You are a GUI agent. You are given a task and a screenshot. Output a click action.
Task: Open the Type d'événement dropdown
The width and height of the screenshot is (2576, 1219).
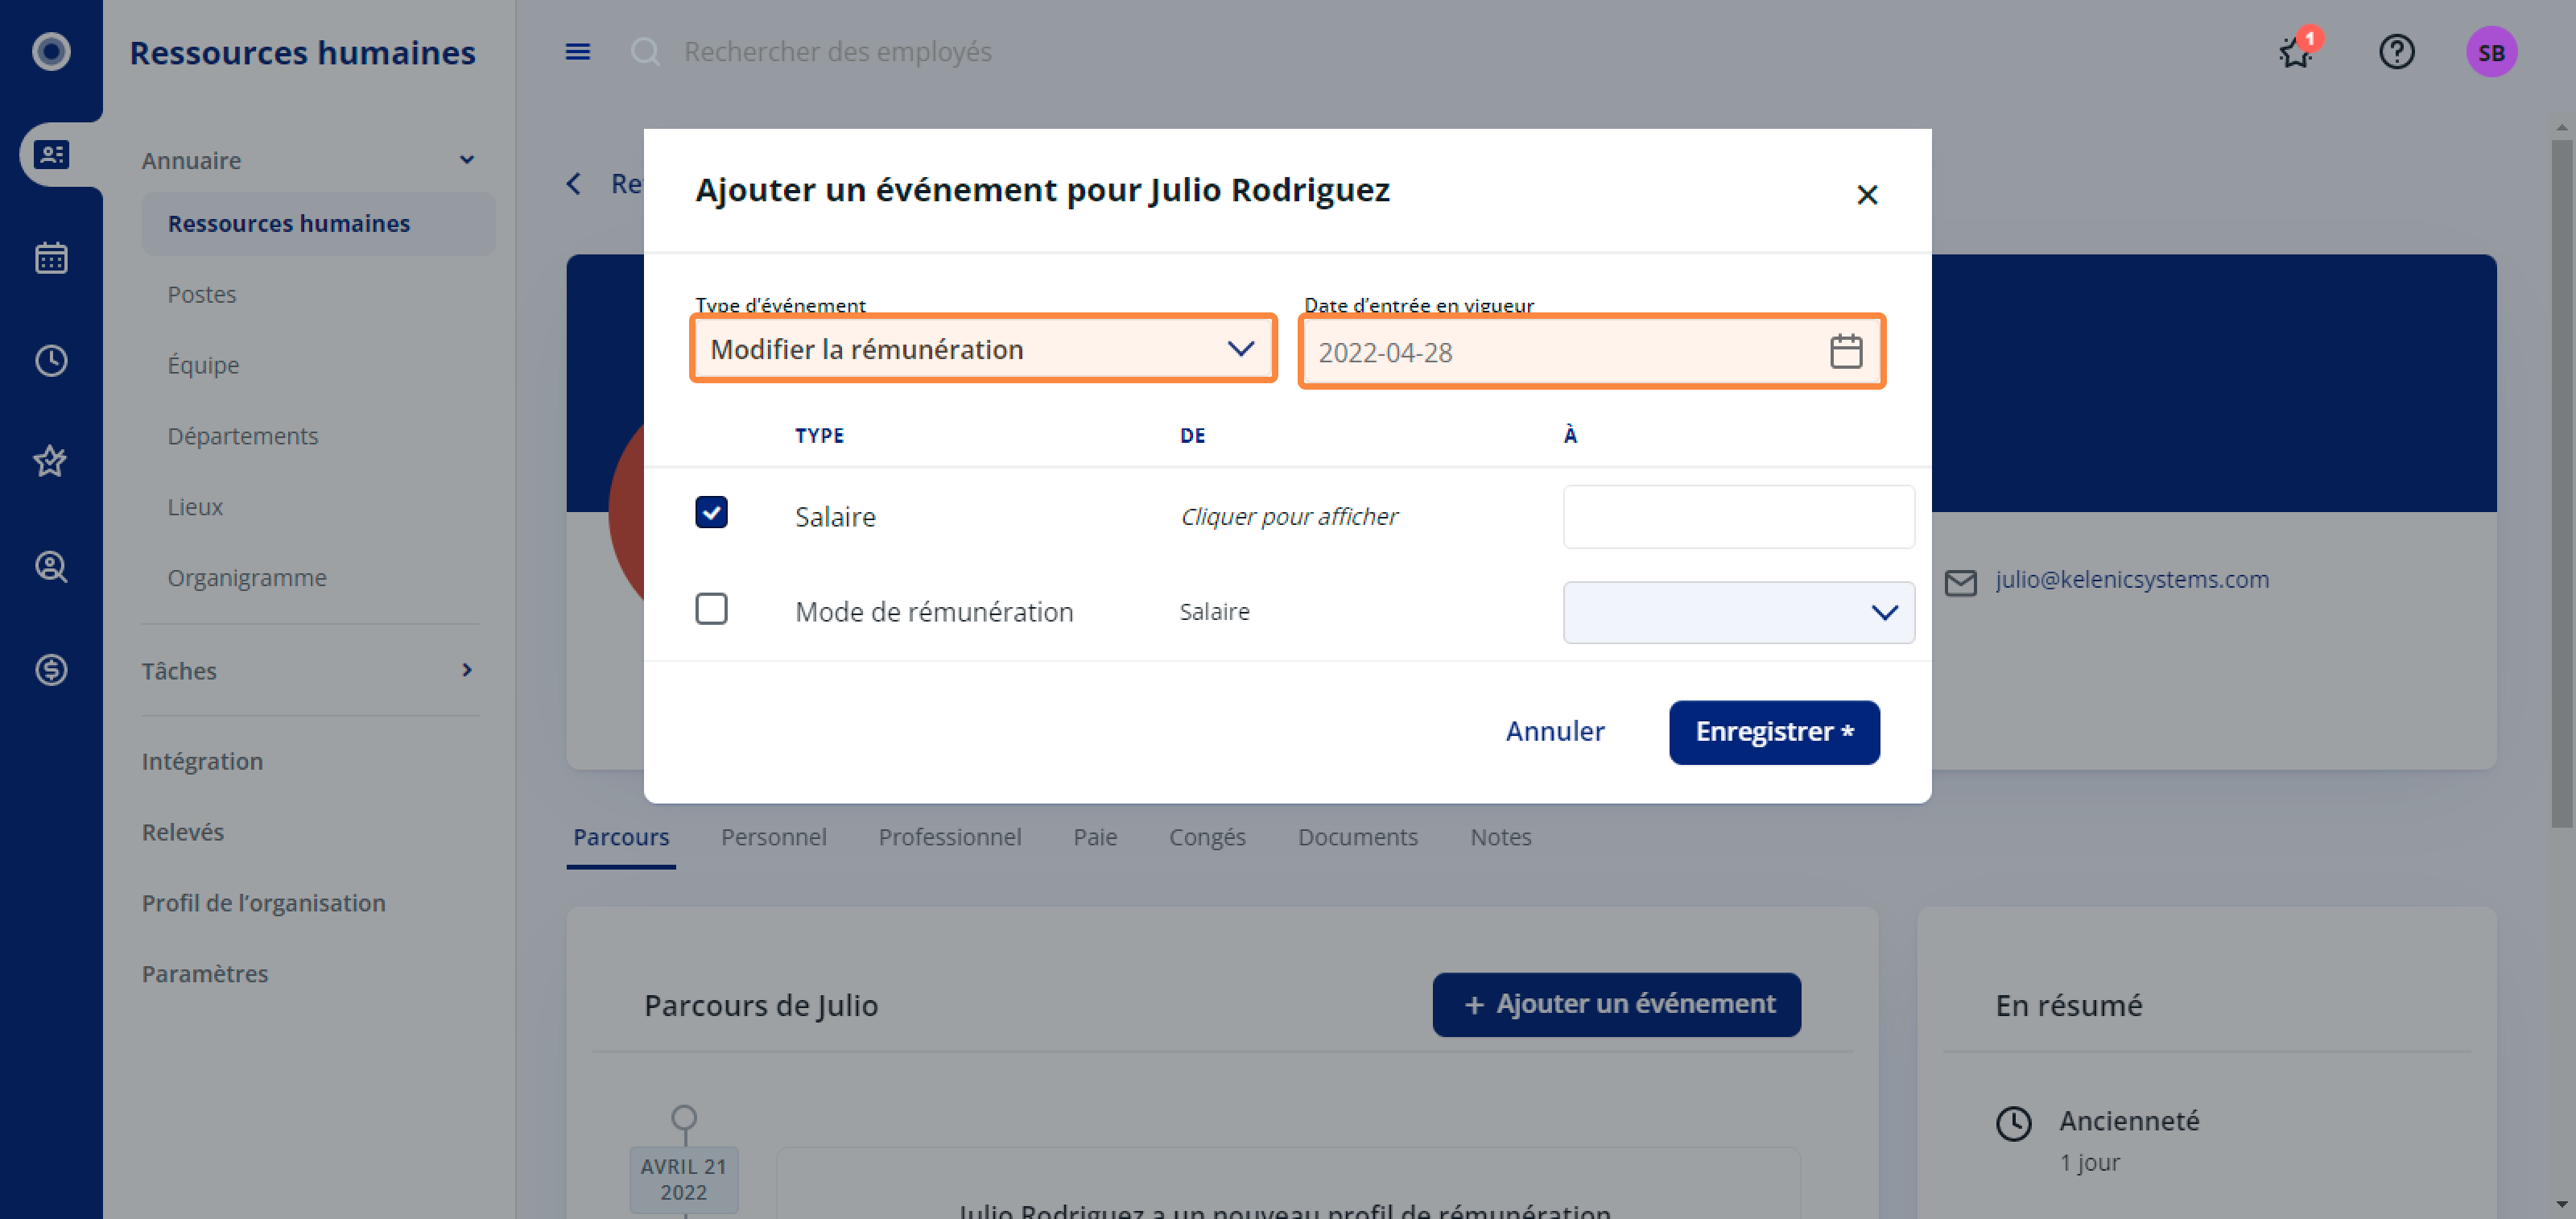click(983, 349)
